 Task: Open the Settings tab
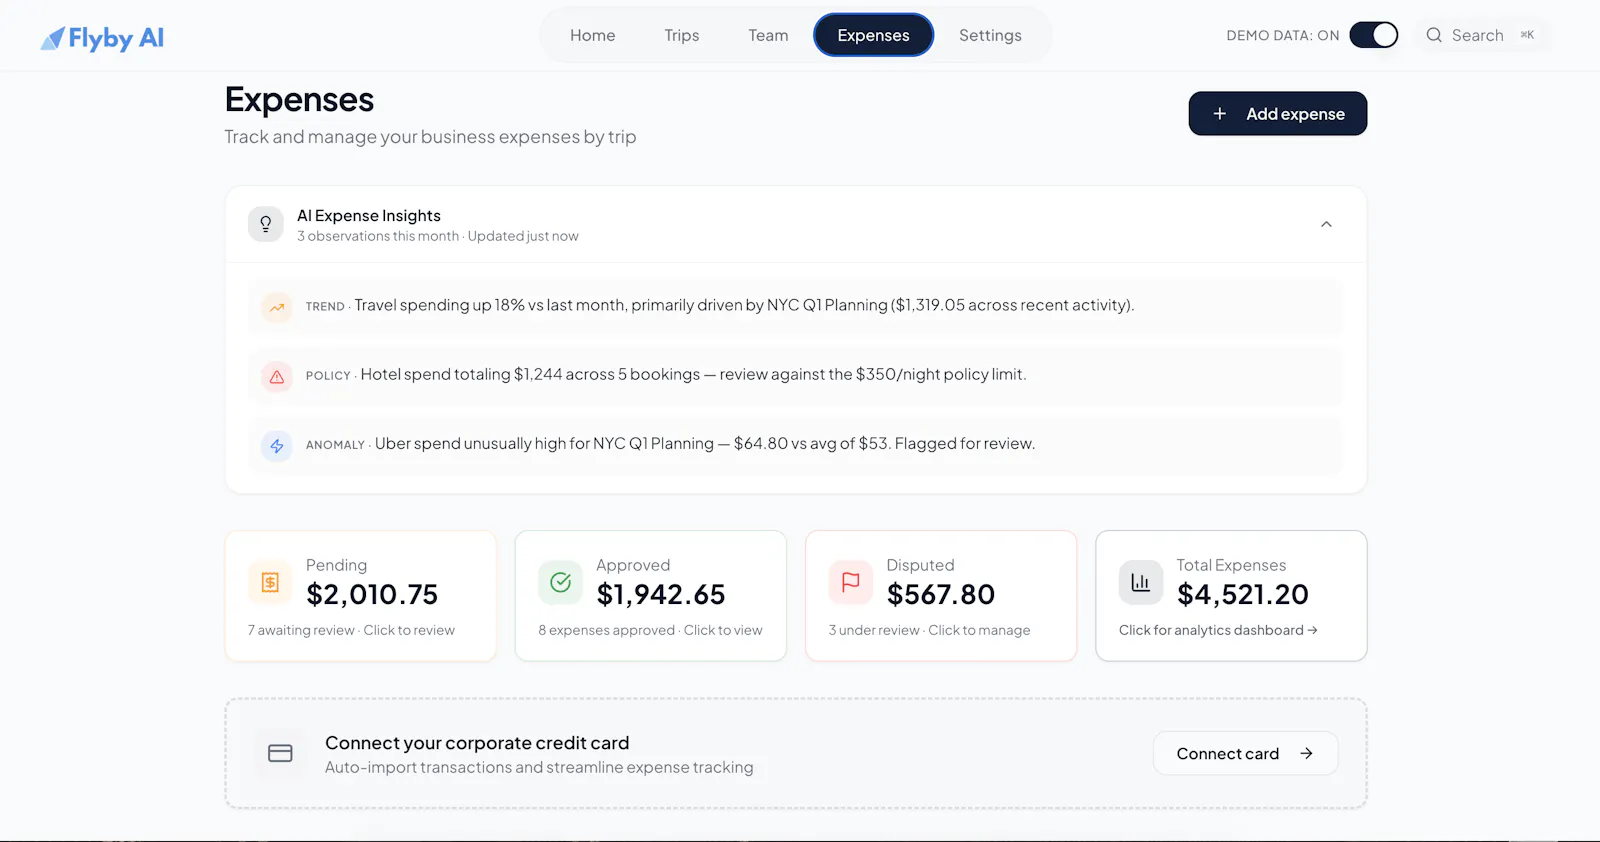pos(990,35)
